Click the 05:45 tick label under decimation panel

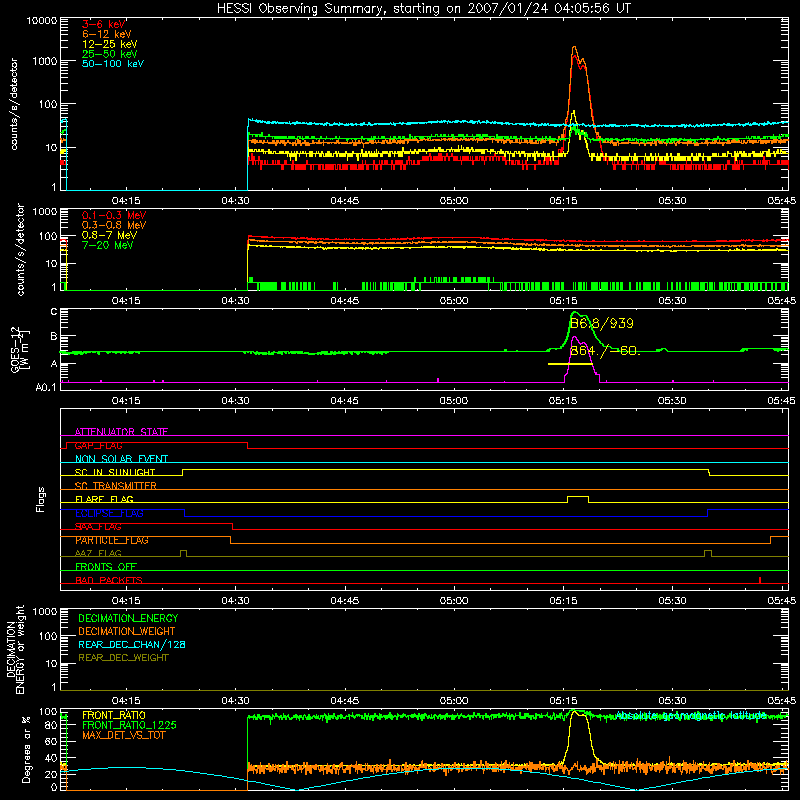coord(782,701)
